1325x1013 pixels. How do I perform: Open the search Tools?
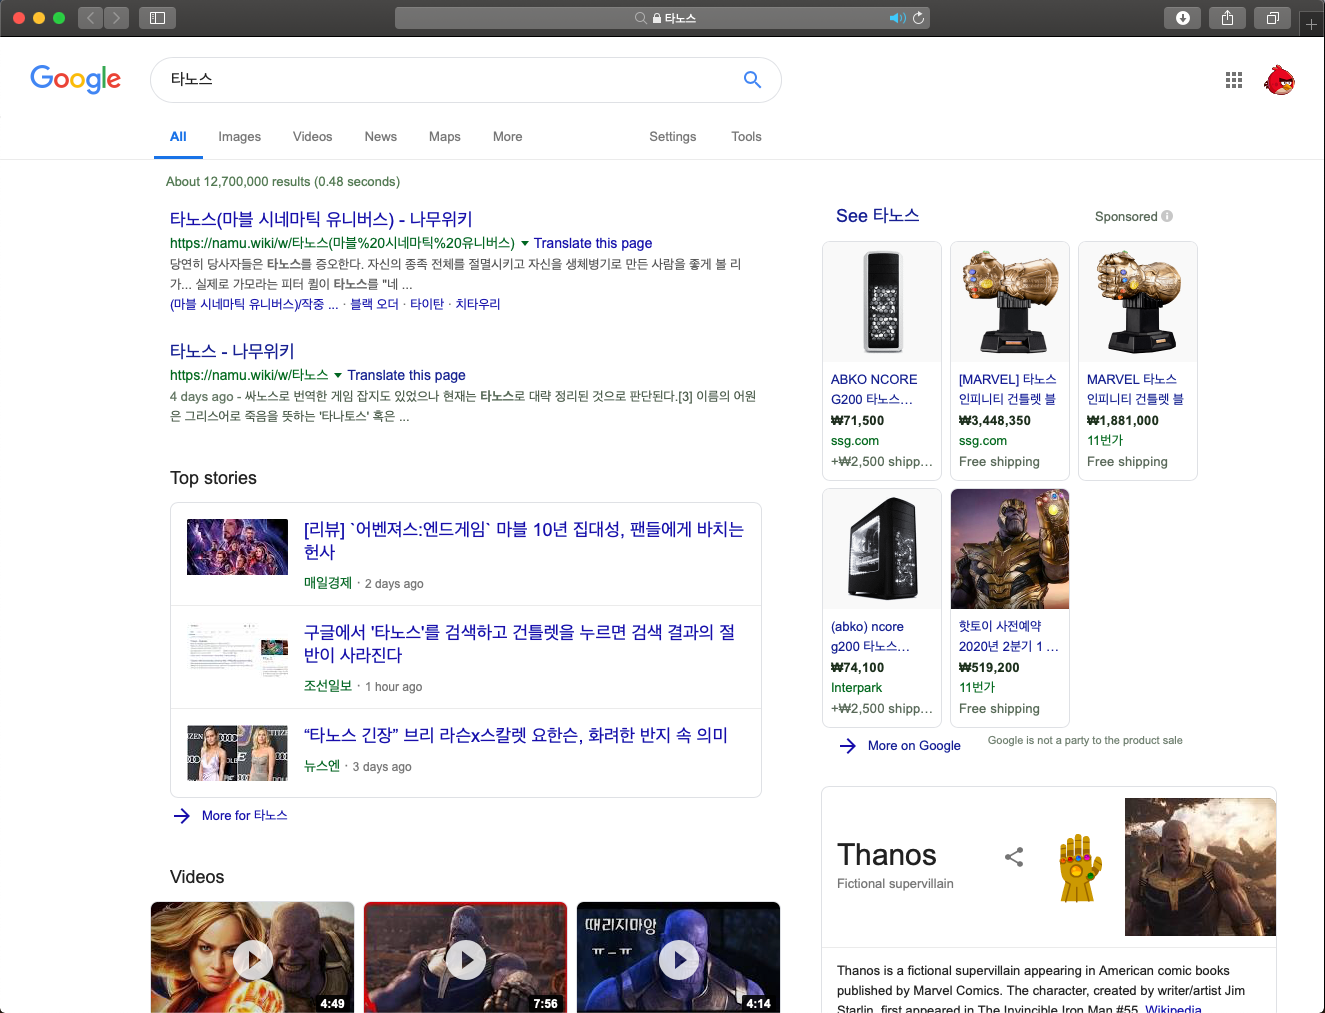pyautogui.click(x=746, y=137)
